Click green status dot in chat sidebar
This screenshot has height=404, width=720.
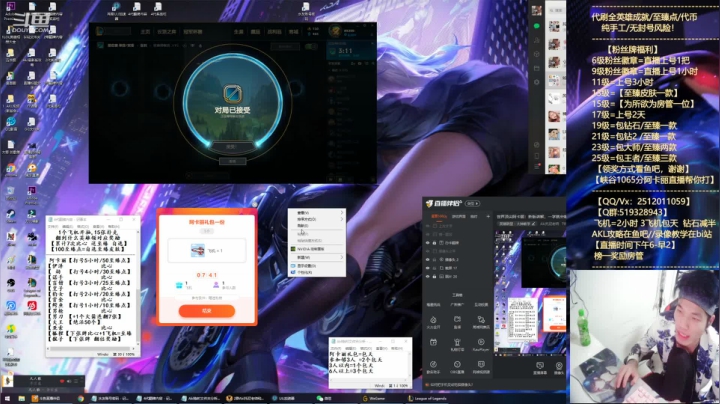coord(536,26)
